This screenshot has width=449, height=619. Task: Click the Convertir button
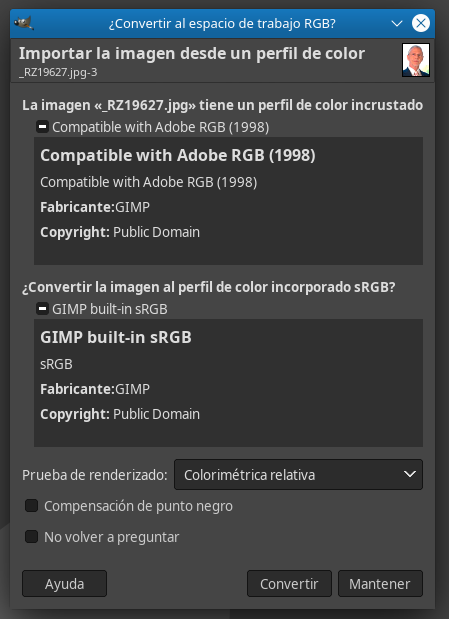click(289, 583)
